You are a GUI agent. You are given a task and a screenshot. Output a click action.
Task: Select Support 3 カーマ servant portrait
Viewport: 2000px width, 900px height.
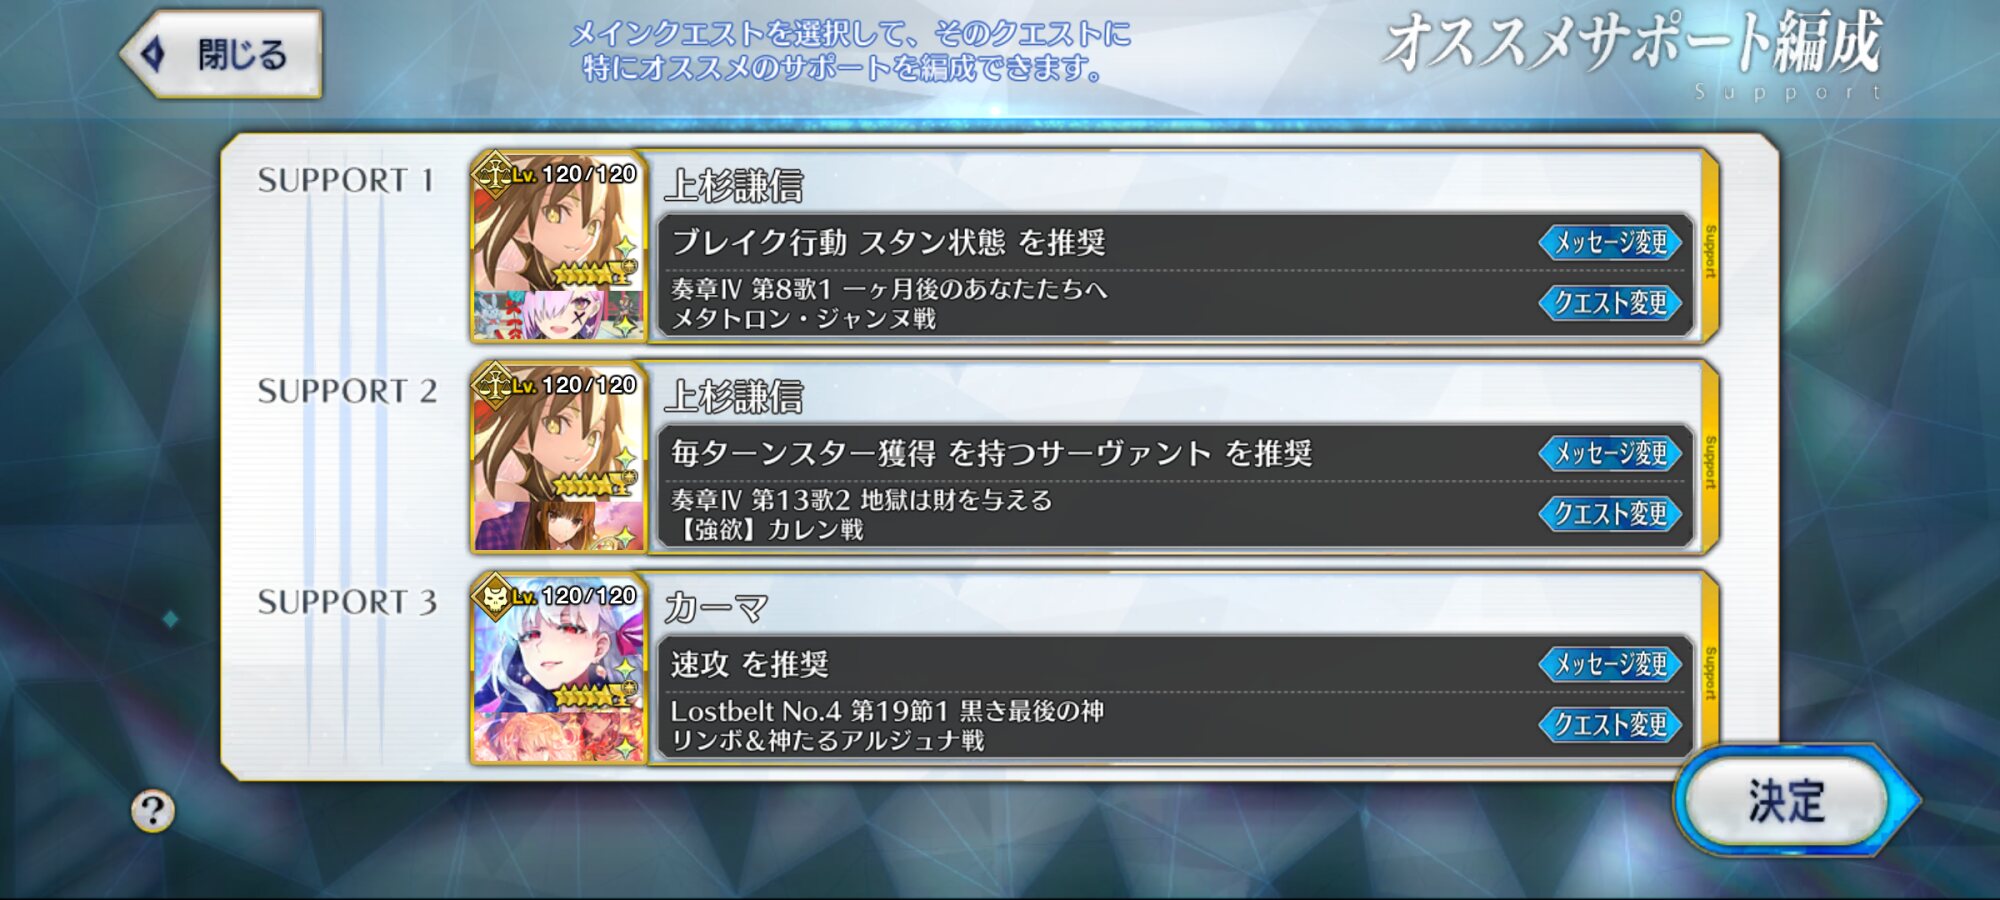(x=558, y=644)
